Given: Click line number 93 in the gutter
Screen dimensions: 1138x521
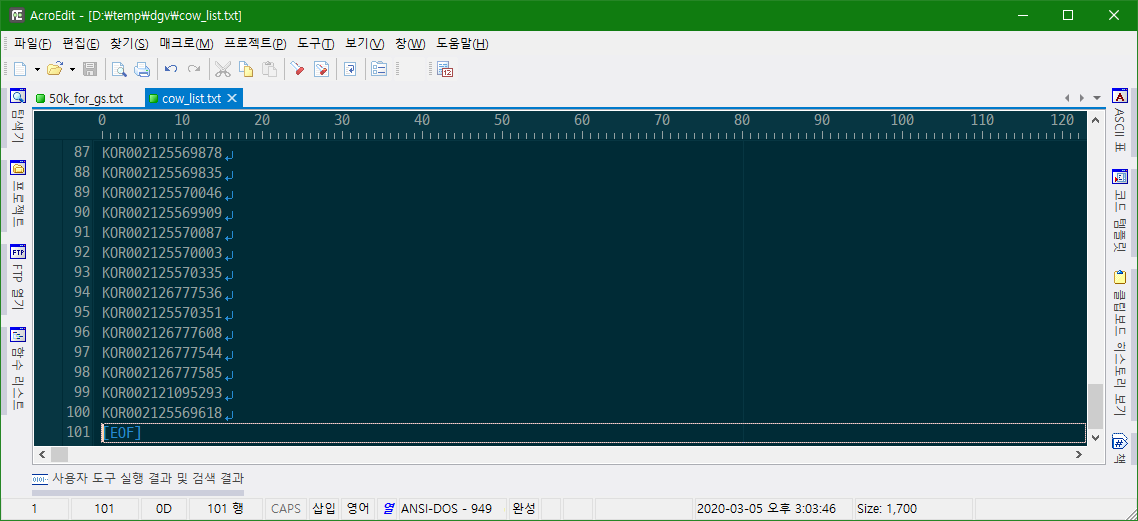Looking at the screenshot, I should [82, 274].
